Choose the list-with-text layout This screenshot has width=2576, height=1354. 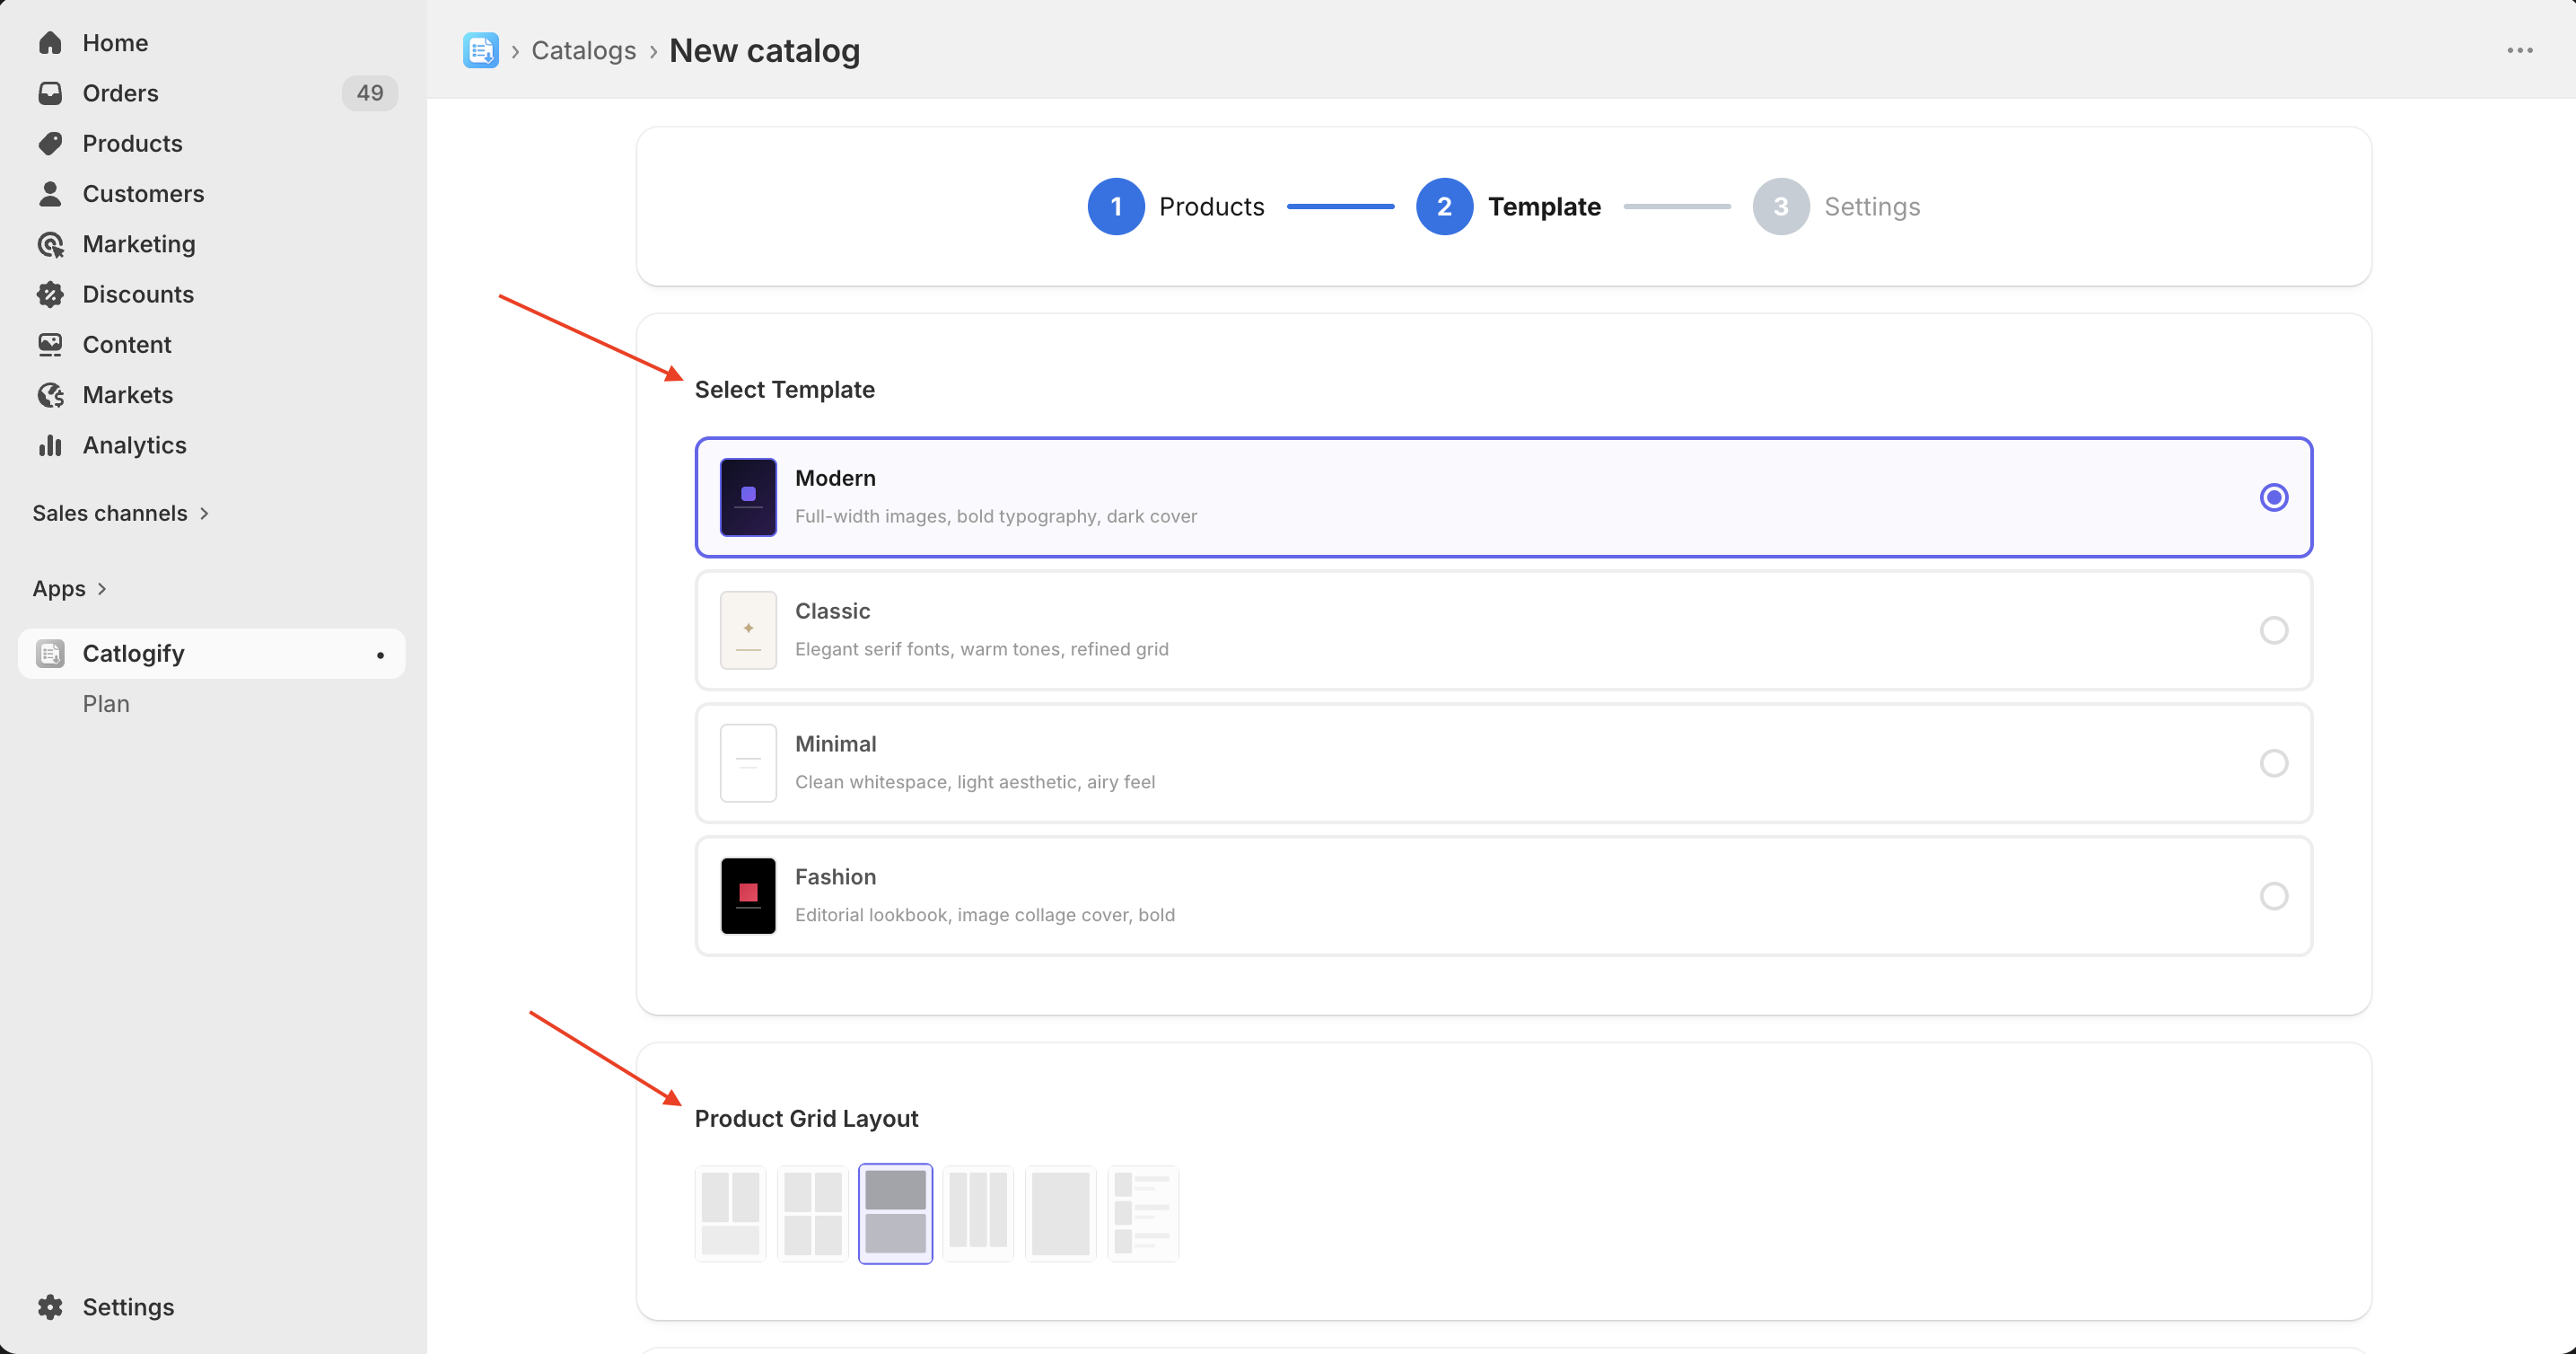(x=1143, y=1213)
